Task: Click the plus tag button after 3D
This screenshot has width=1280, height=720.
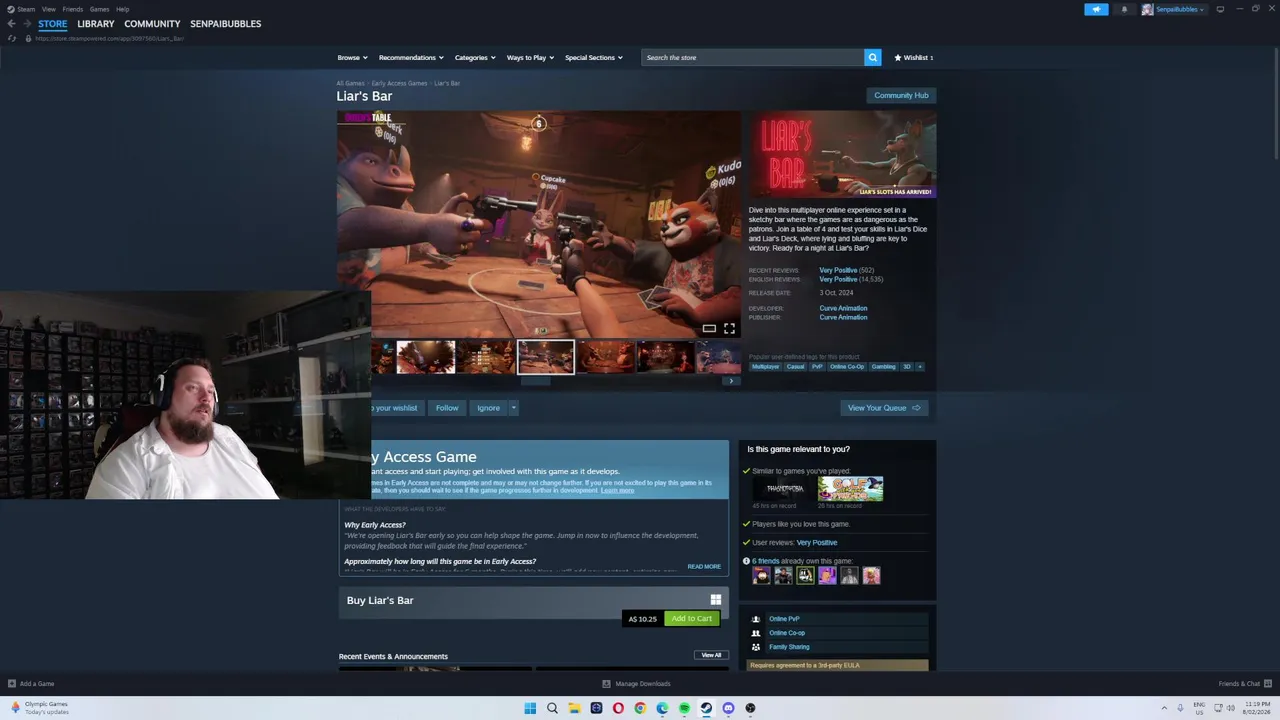Action: 920,367
